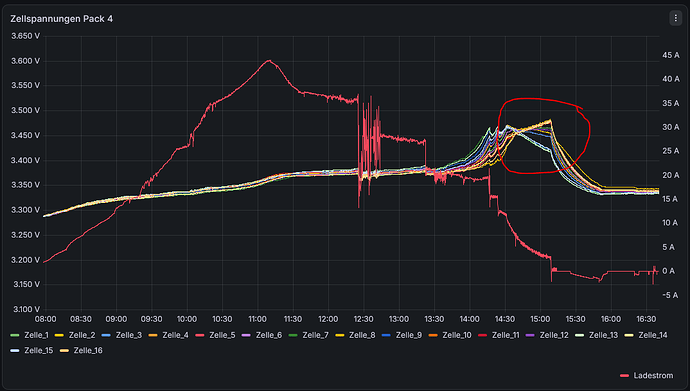The height and width of the screenshot is (391, 690).
Task: Click the panel title Zellspannungen Pack 4
Action: pos(62,19)
